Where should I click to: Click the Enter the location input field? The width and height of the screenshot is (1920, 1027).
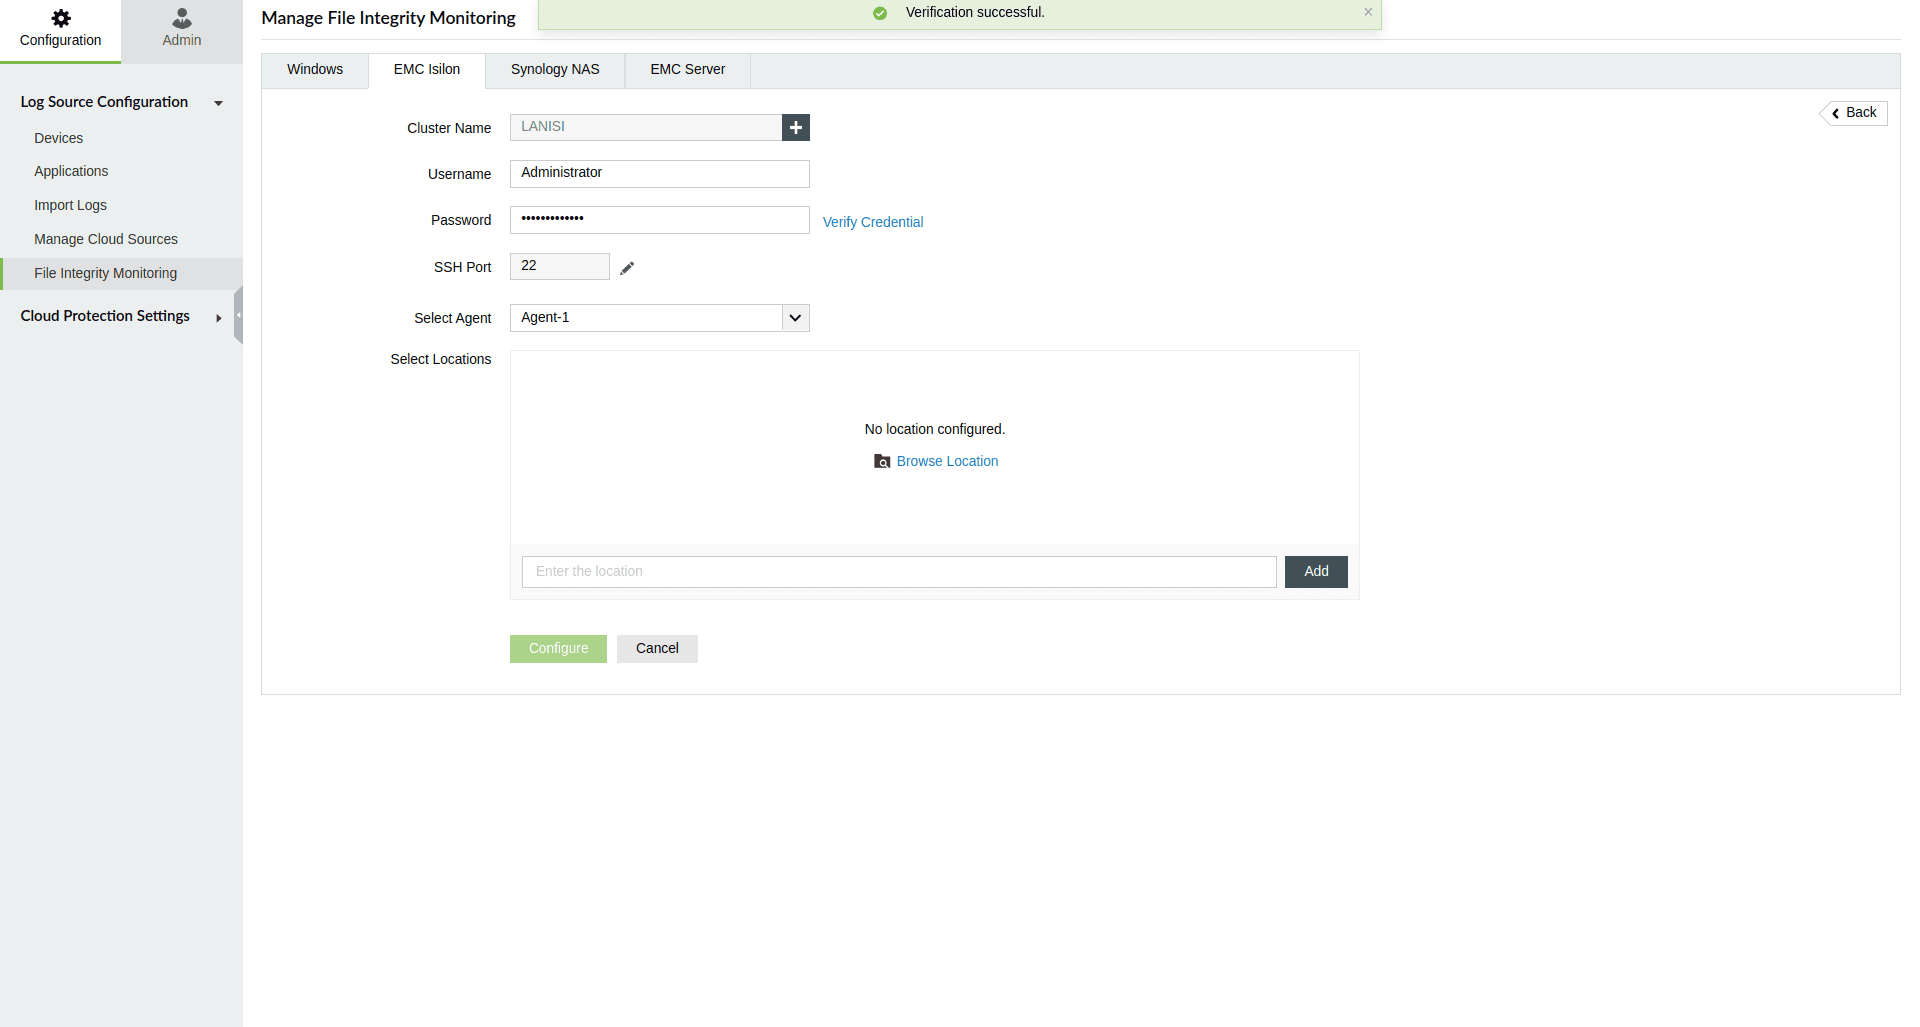(x=897, y=571)
